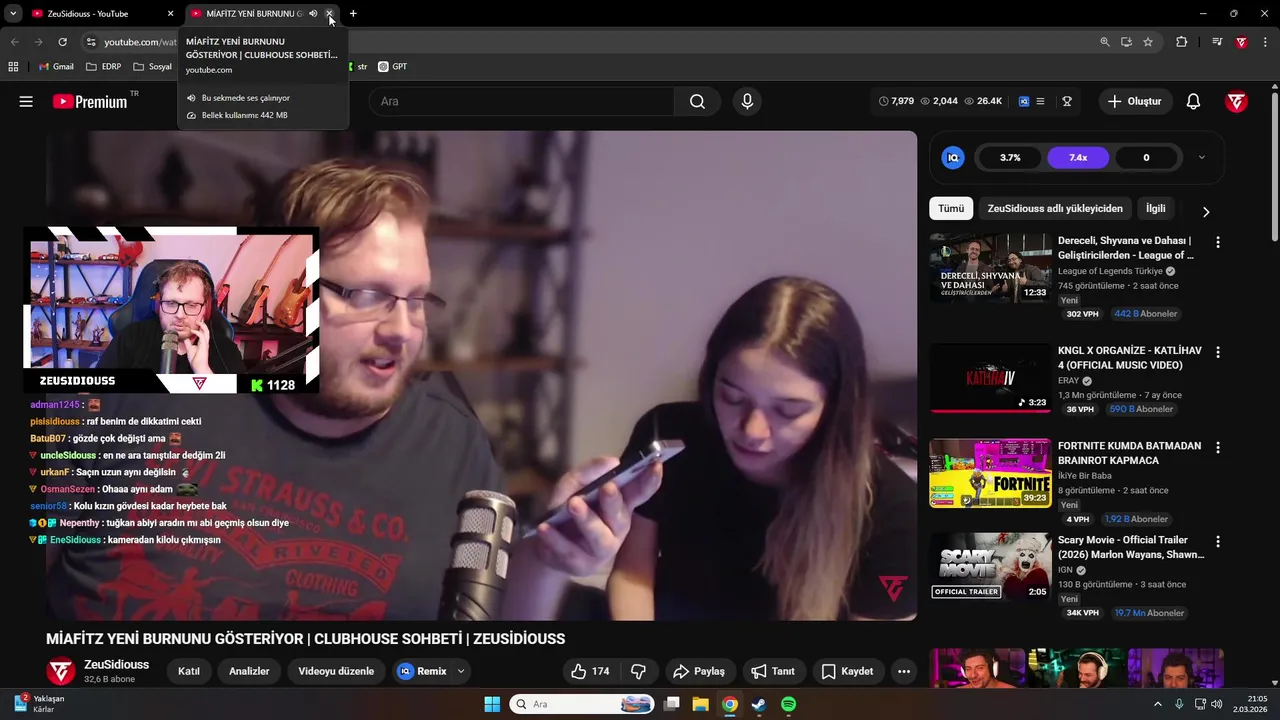Go to YouTube Premium home logo
1280x720 pixels.
coord(91,101)
